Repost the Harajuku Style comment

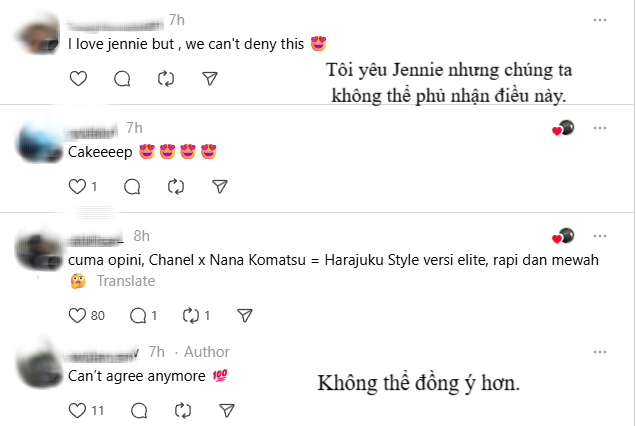(192, 316)
